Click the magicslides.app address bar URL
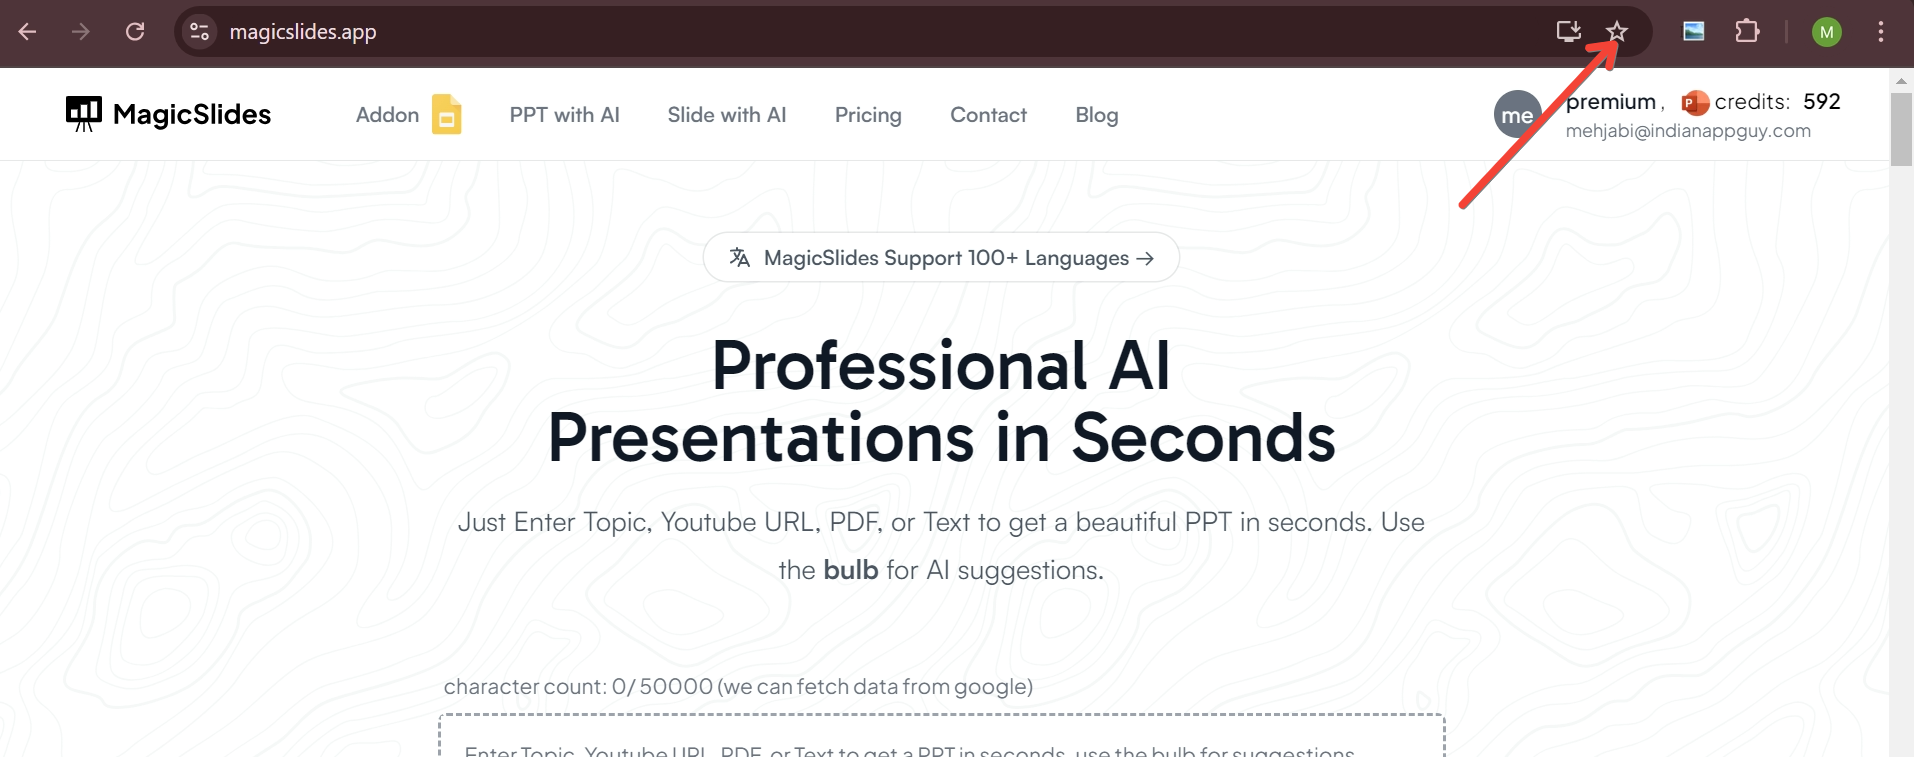Screen dimensions: 1918x757 click(303, 32)
